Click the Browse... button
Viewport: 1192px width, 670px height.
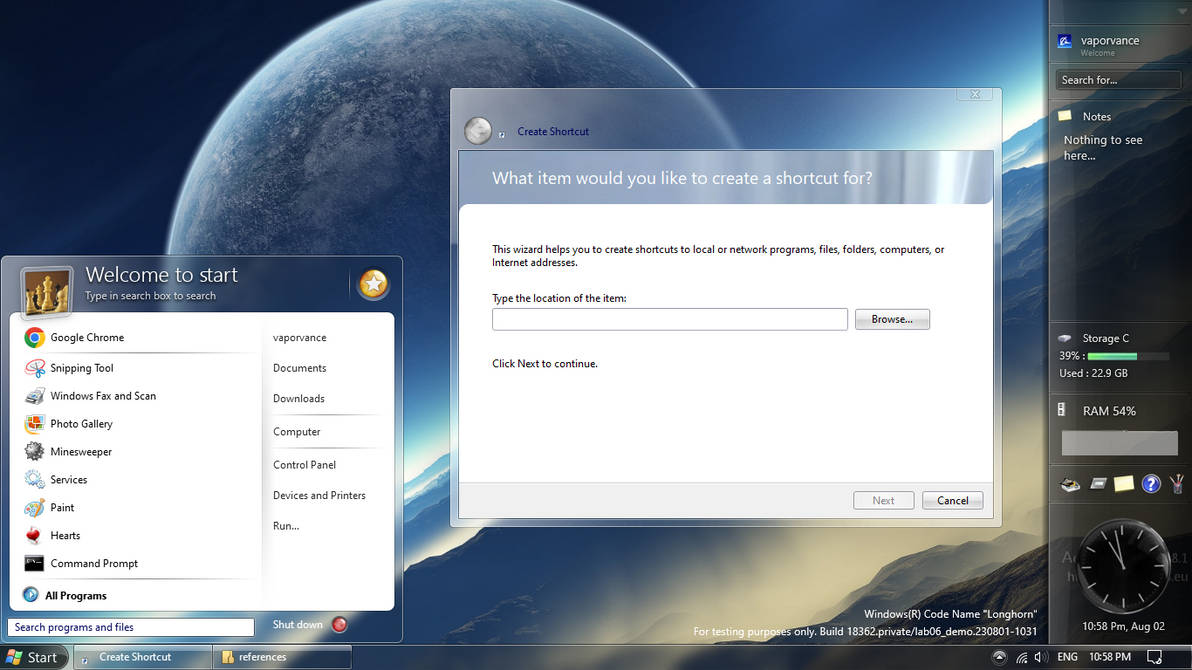coord(892,319)
